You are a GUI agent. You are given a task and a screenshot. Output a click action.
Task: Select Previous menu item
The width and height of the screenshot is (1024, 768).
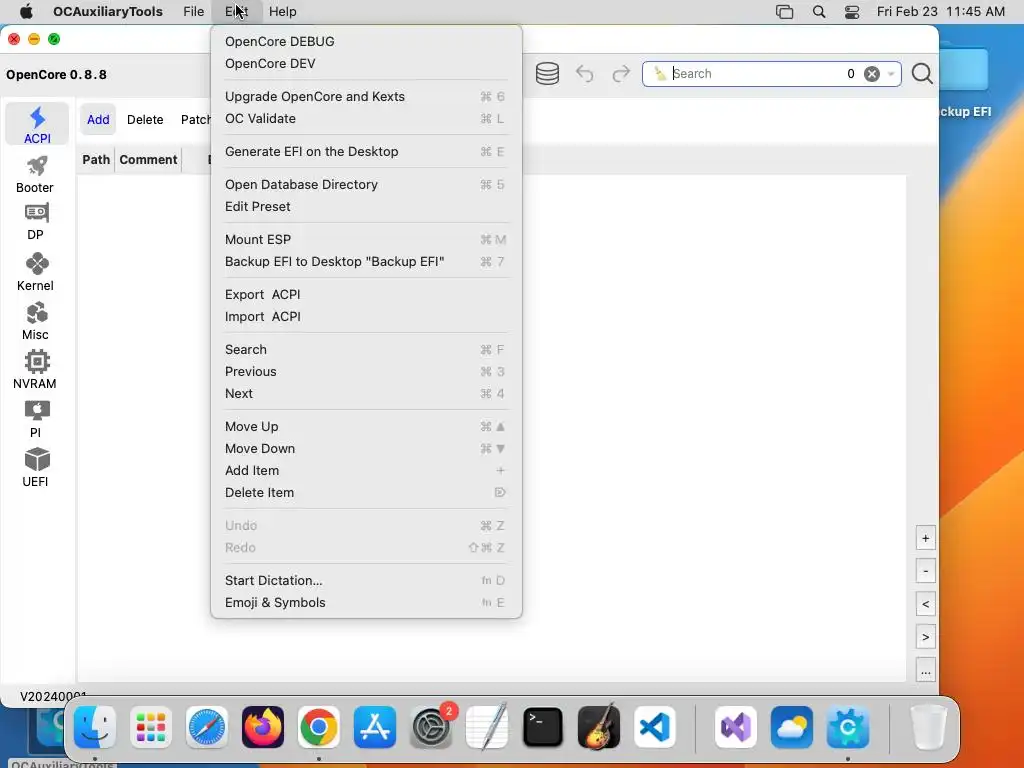click(366, 372)
